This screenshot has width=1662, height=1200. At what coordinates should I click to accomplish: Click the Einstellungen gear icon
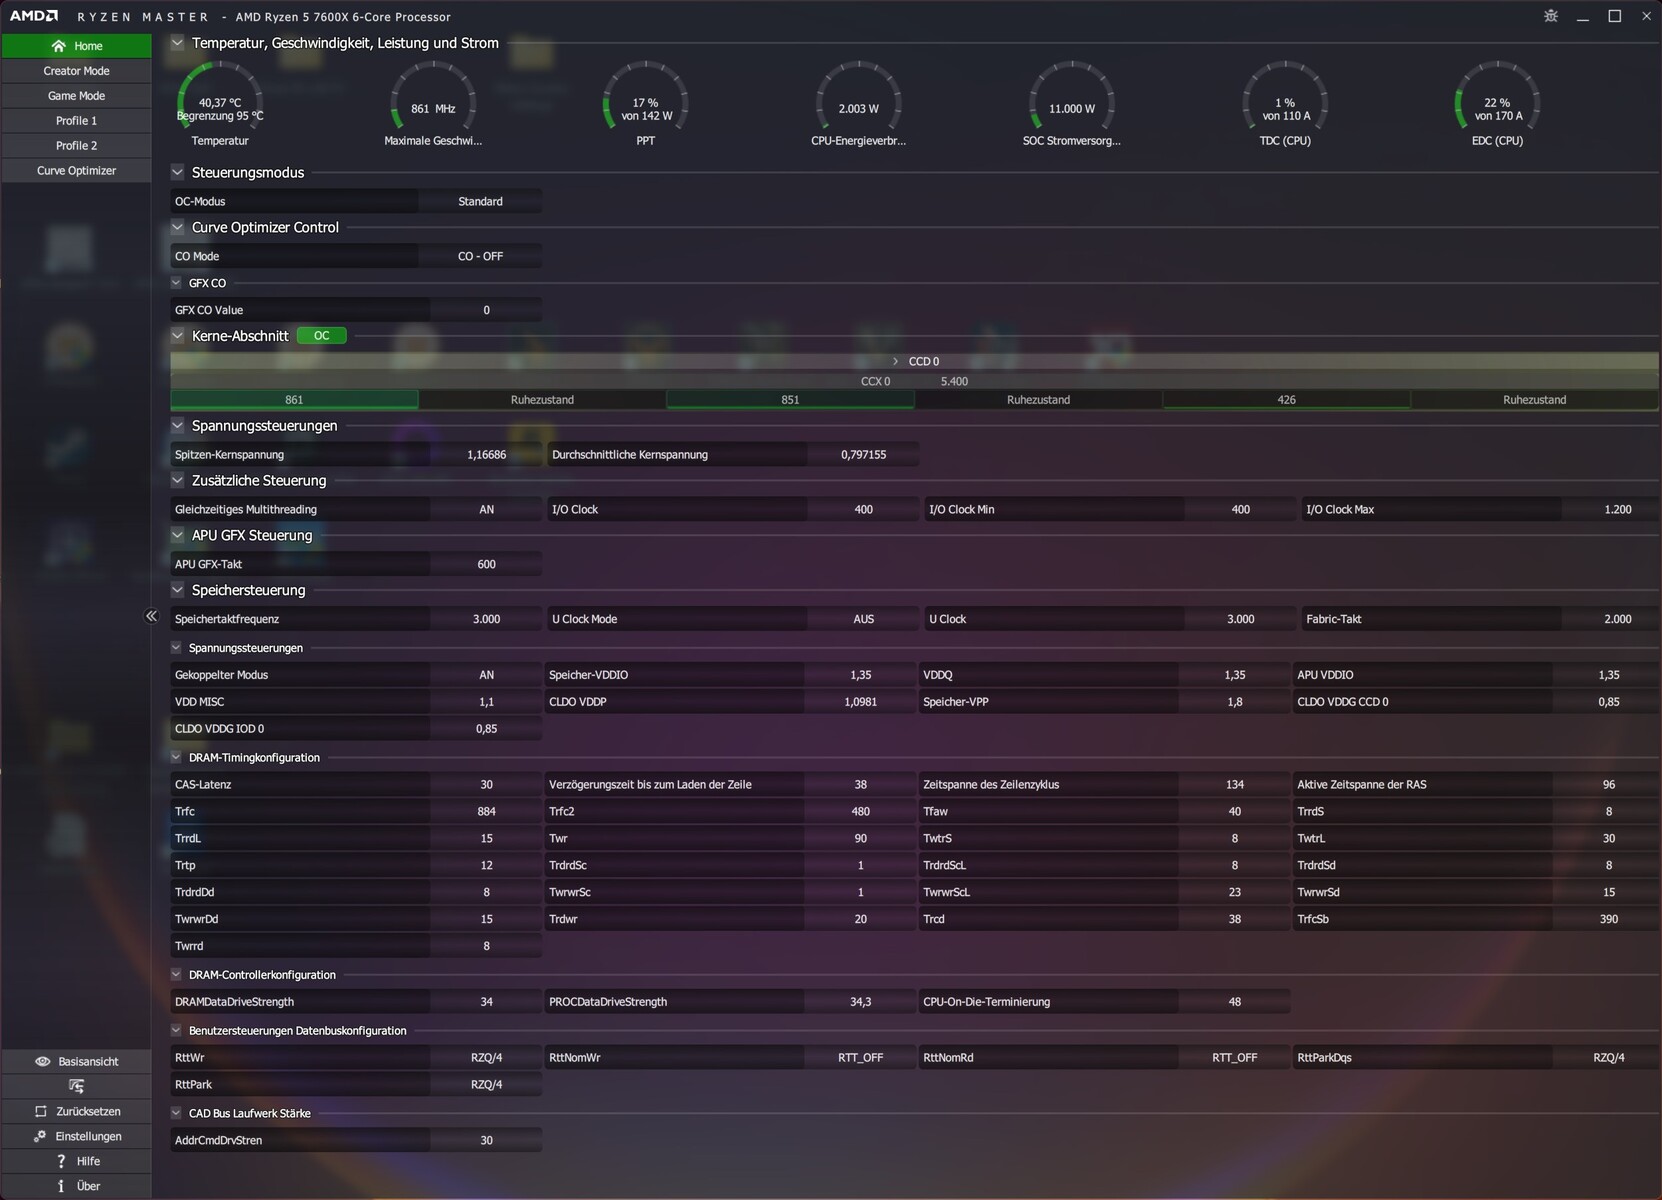40,1136
